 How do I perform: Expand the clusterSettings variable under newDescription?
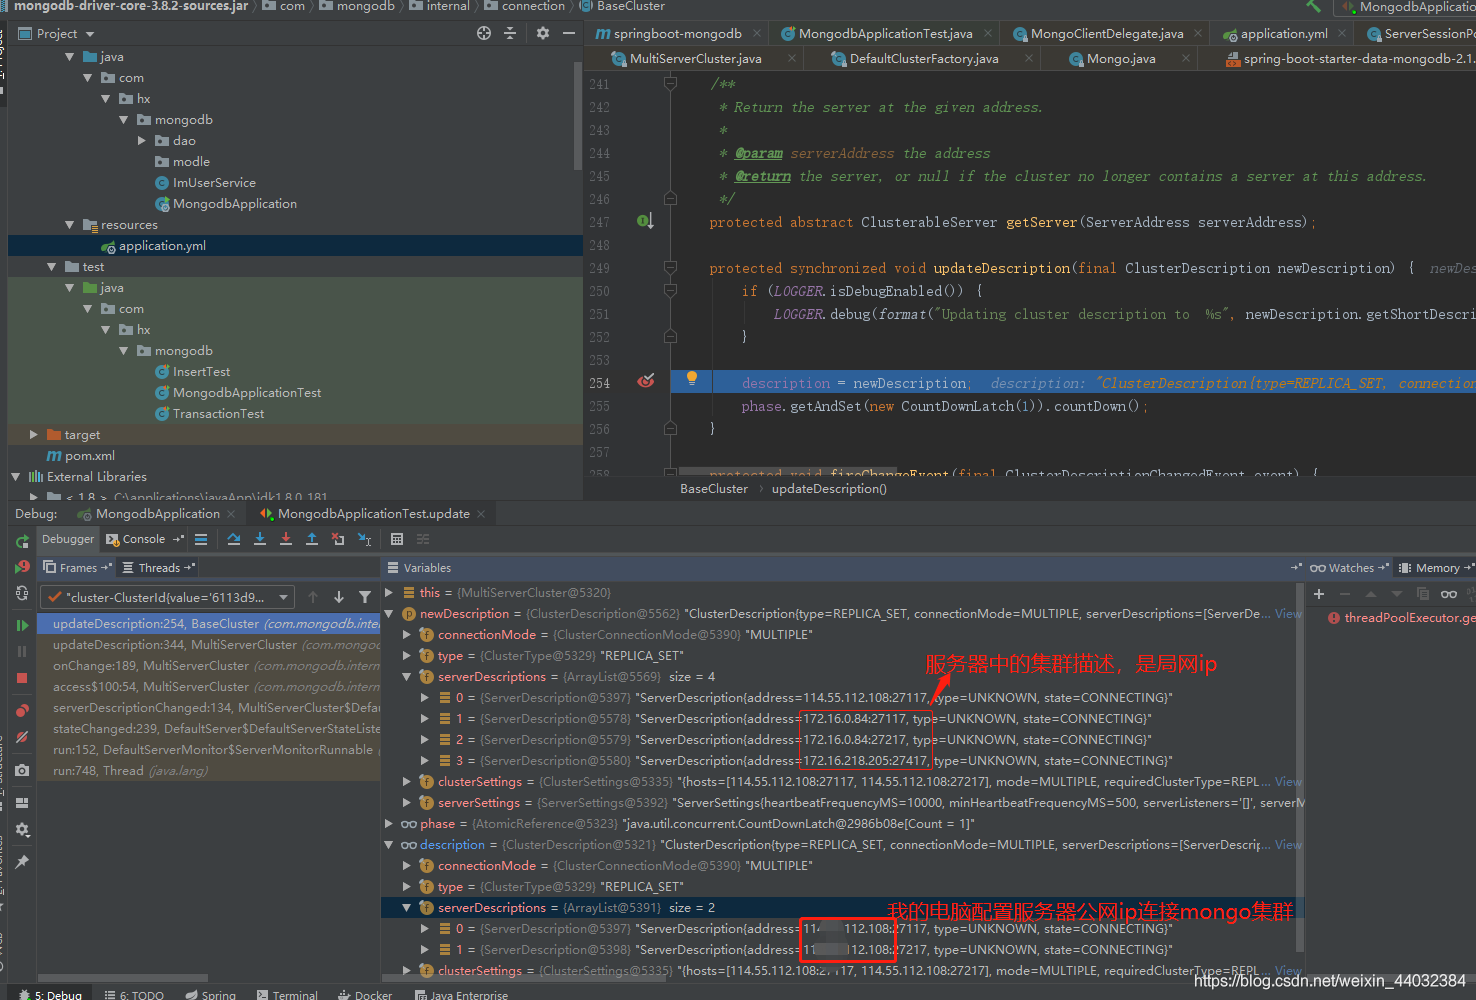[x=407, y=782]
